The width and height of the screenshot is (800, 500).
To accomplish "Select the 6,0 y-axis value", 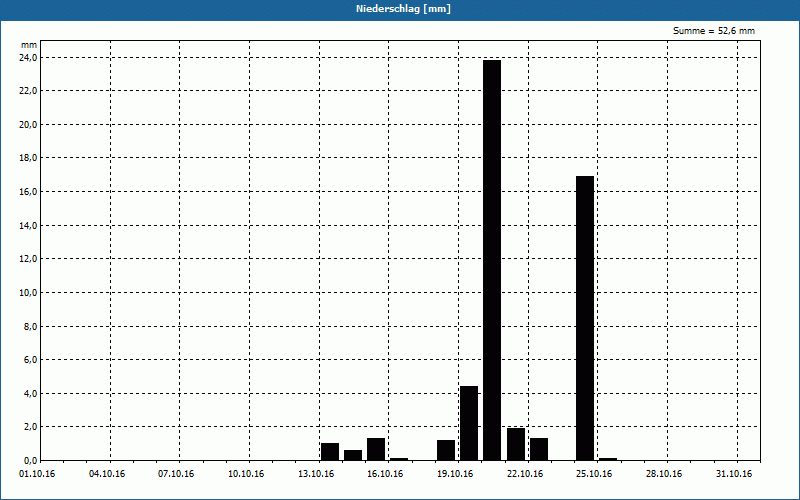I will [x=31, y=360].
